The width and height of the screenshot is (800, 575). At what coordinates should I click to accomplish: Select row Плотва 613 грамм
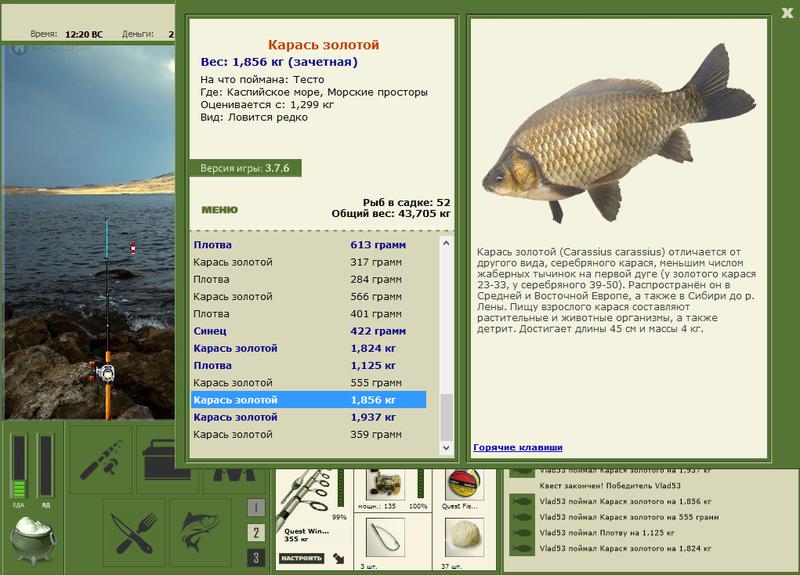pos(308,245)
